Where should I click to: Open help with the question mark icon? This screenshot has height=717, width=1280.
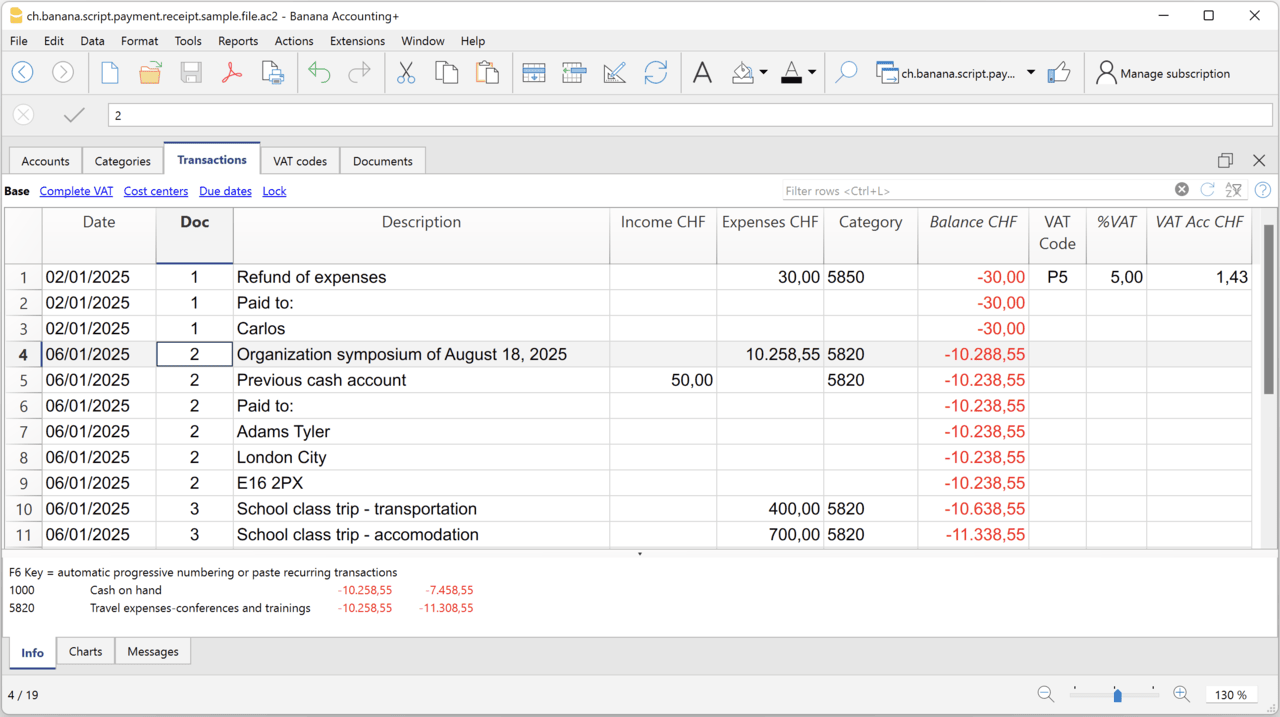[x=1263, y=190]
